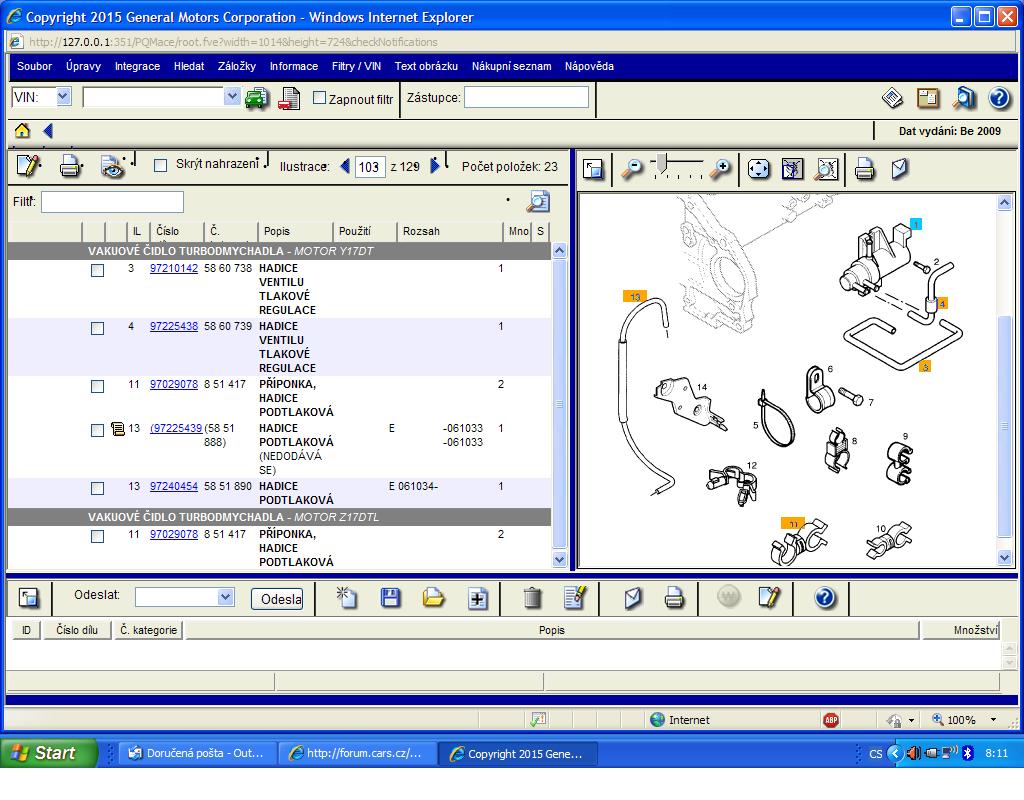Click the trash can delete icon
This screenshot has height=800, width=1024.
click(532, 597)
